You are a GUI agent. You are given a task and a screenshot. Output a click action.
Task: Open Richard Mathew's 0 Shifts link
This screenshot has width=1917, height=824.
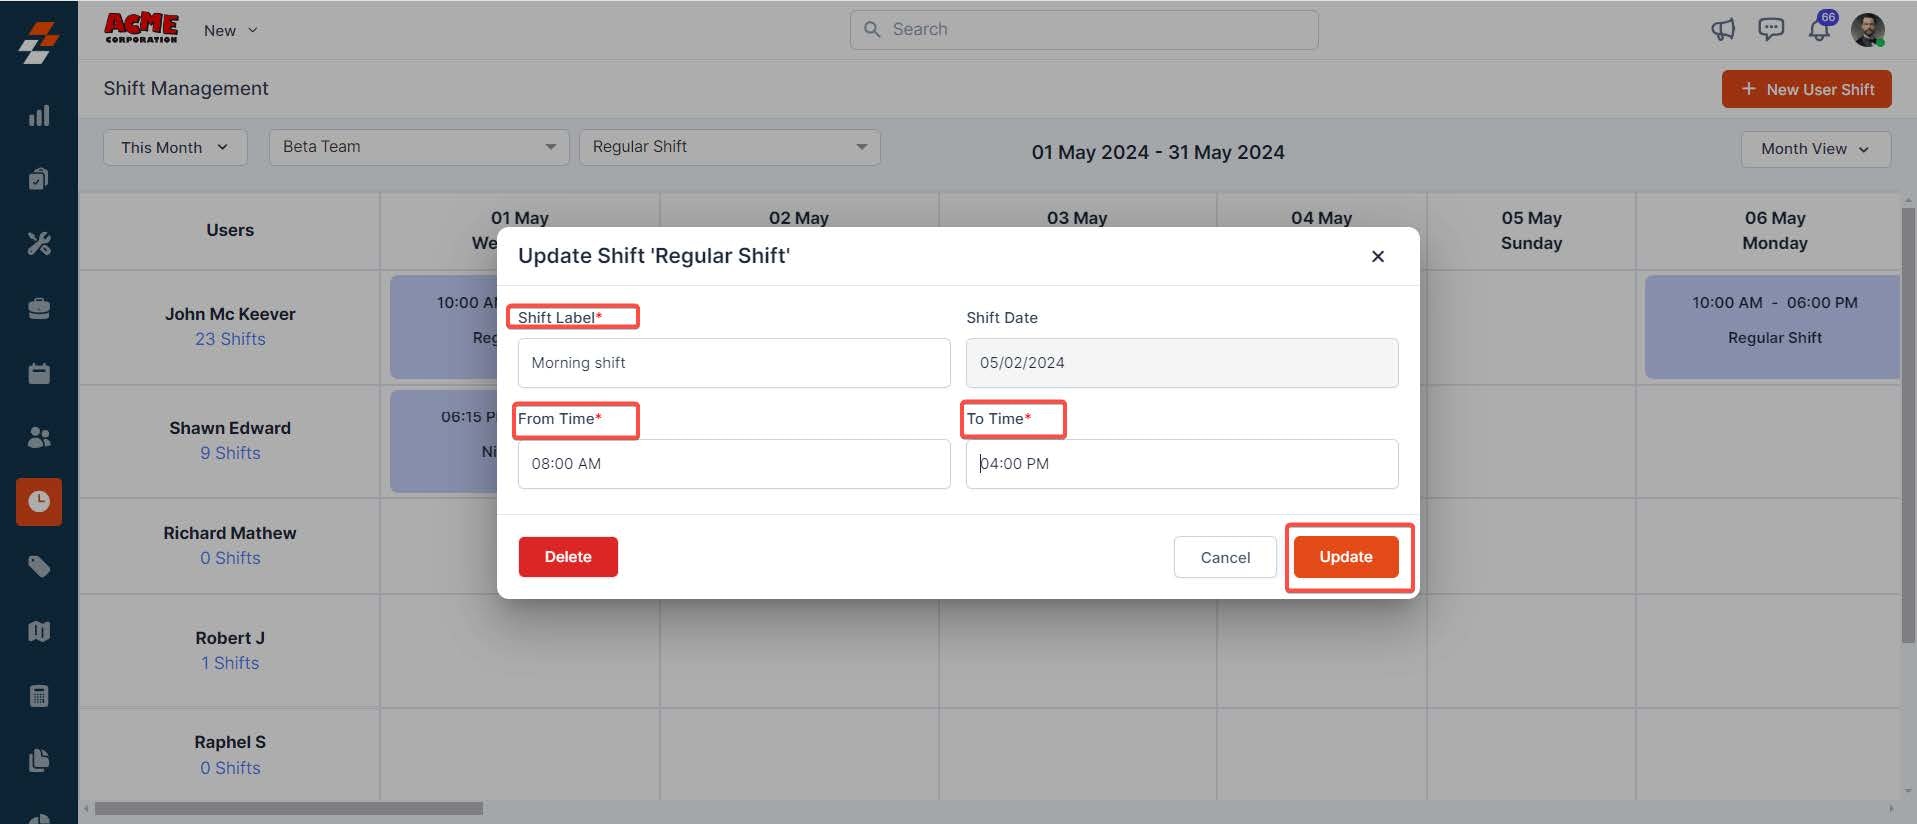point(230,558)
